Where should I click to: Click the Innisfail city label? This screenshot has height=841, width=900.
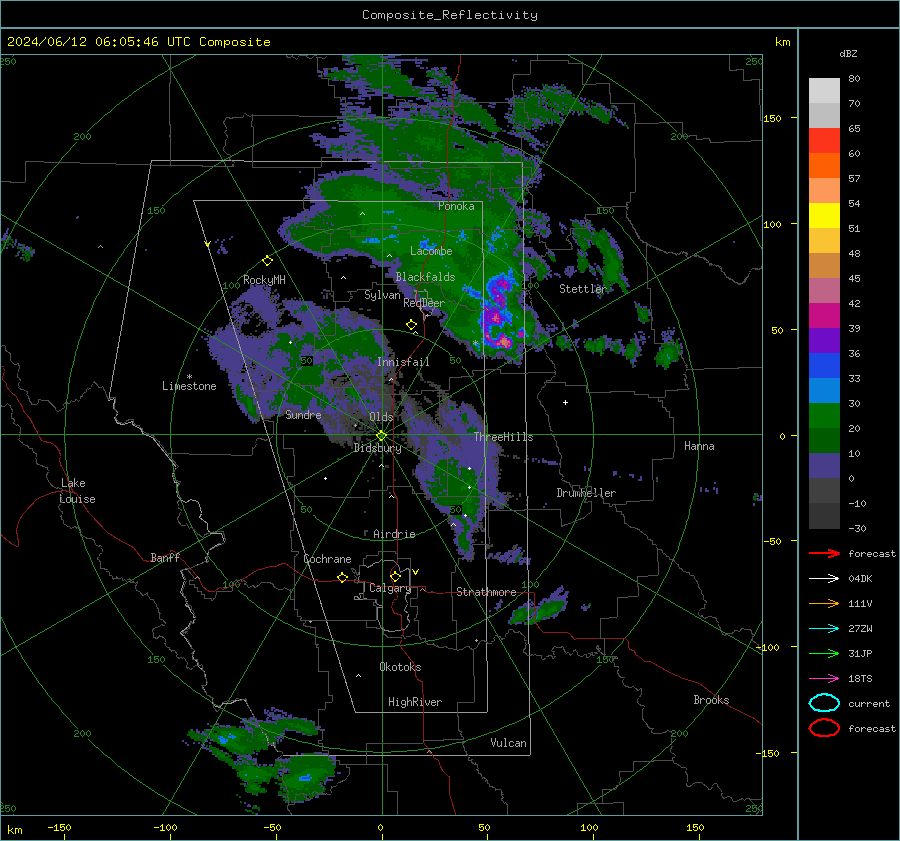point(403,362)
